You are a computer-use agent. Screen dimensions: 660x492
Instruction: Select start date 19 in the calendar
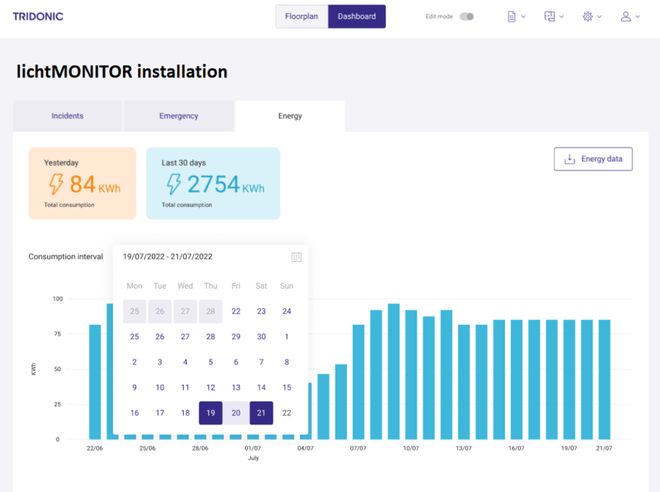coord(210,413)
